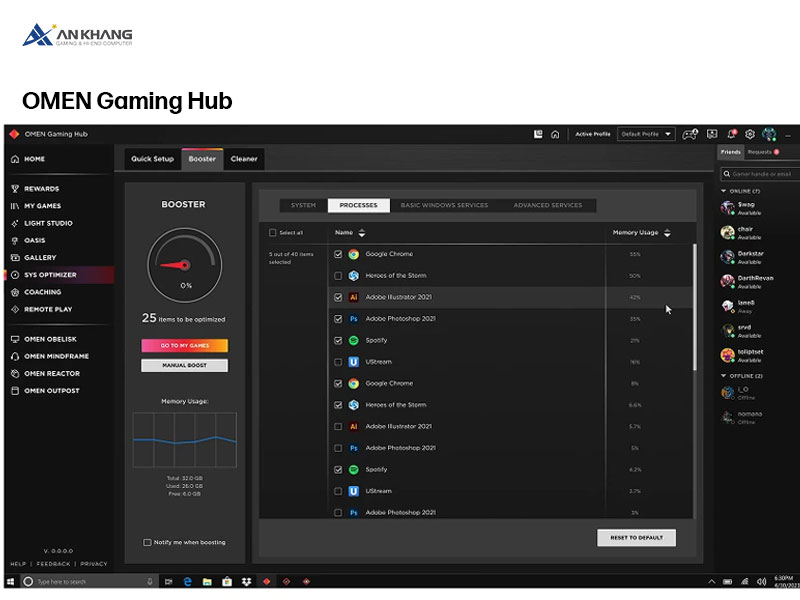Click the Swag friend avatar

727,208
